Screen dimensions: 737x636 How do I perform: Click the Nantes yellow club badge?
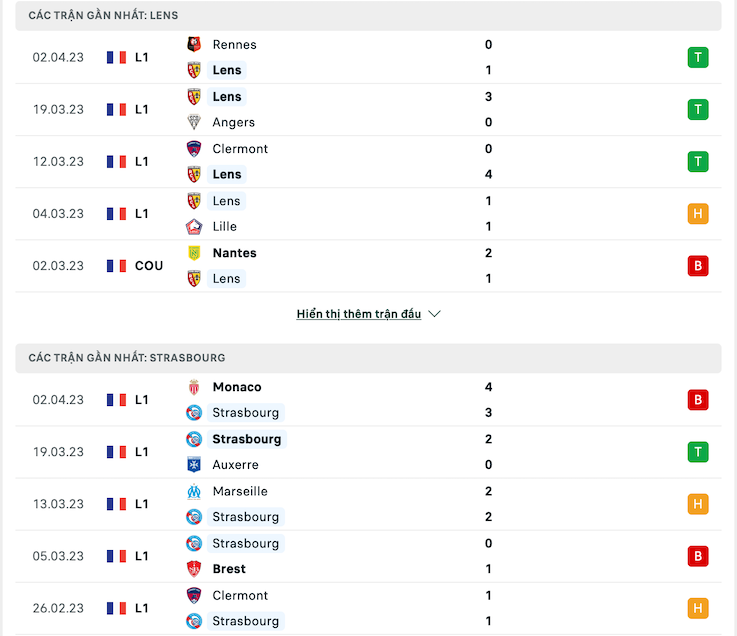194,253
